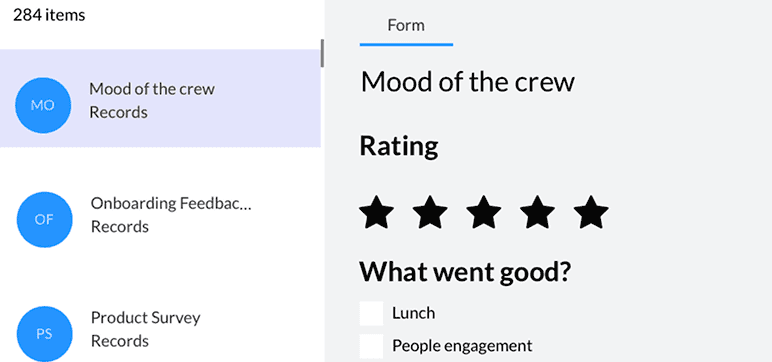Click the OF circular avatar icon

coord(44,220)
